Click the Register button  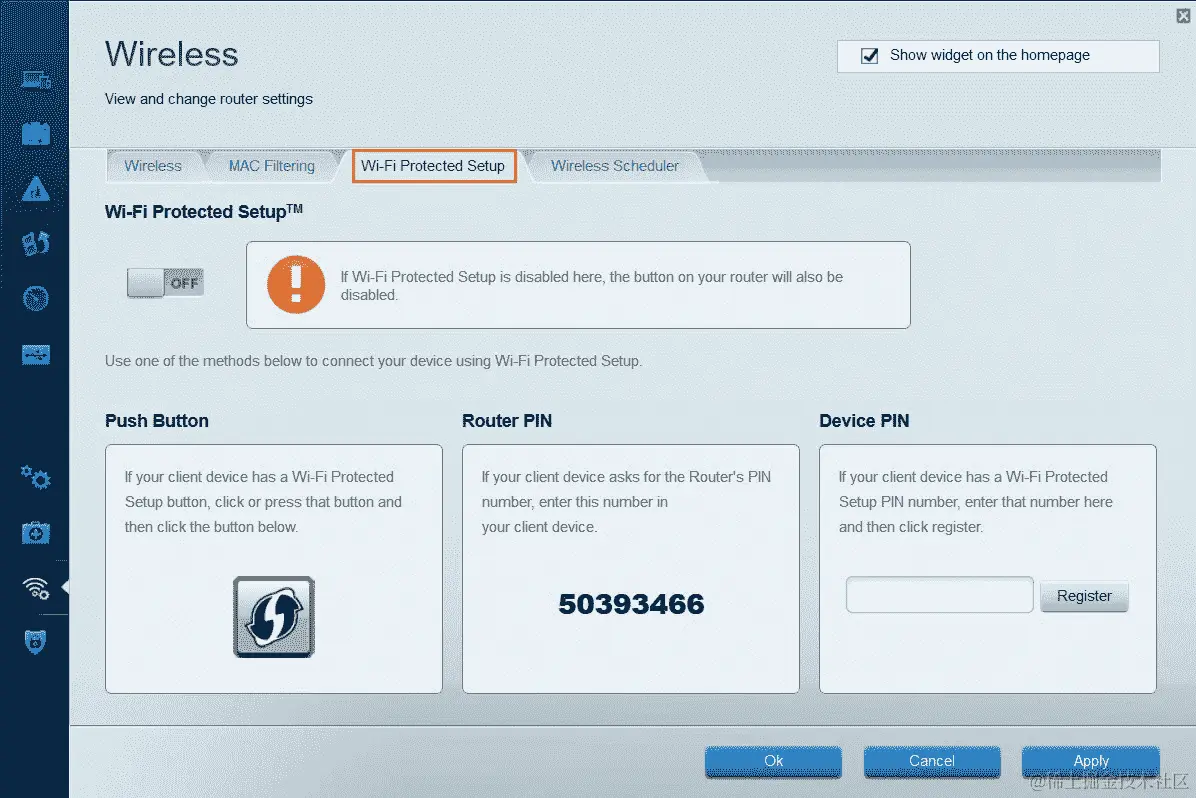pyautogui.click(x=1084, y=596)
